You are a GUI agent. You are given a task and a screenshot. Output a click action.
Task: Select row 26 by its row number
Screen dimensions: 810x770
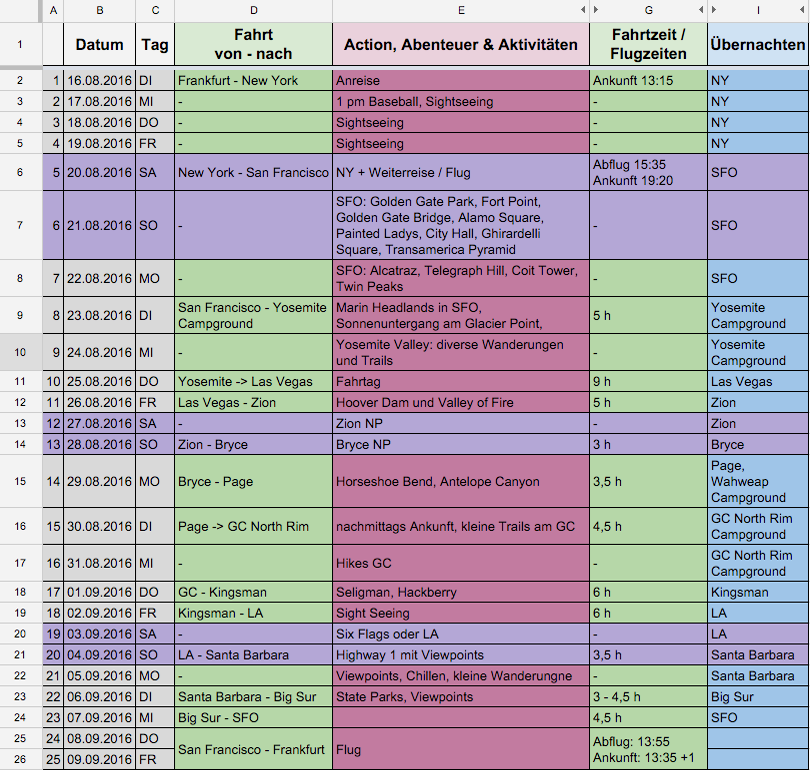[x=21, y=759]
